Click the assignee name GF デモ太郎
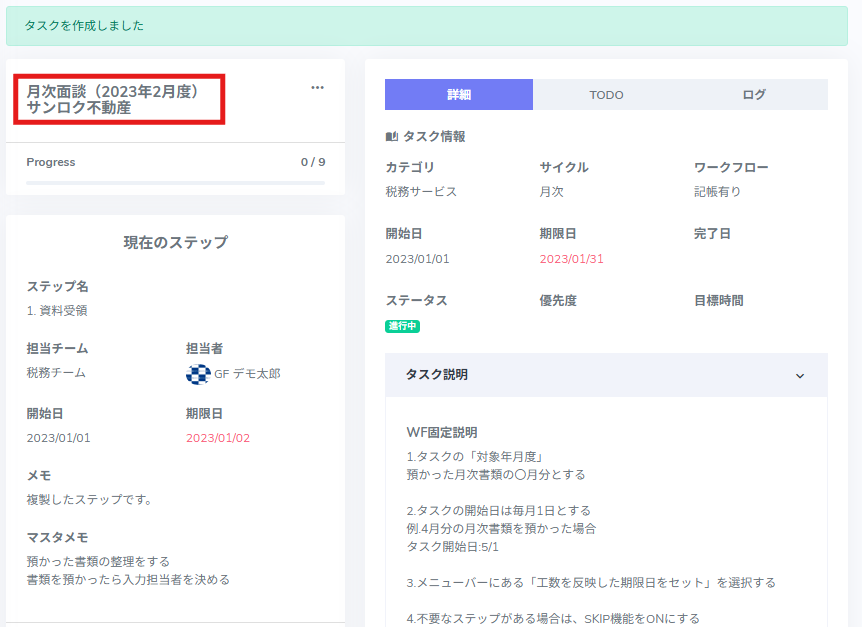The width and height of the screenshot is (862, 627). coord(247,374)
